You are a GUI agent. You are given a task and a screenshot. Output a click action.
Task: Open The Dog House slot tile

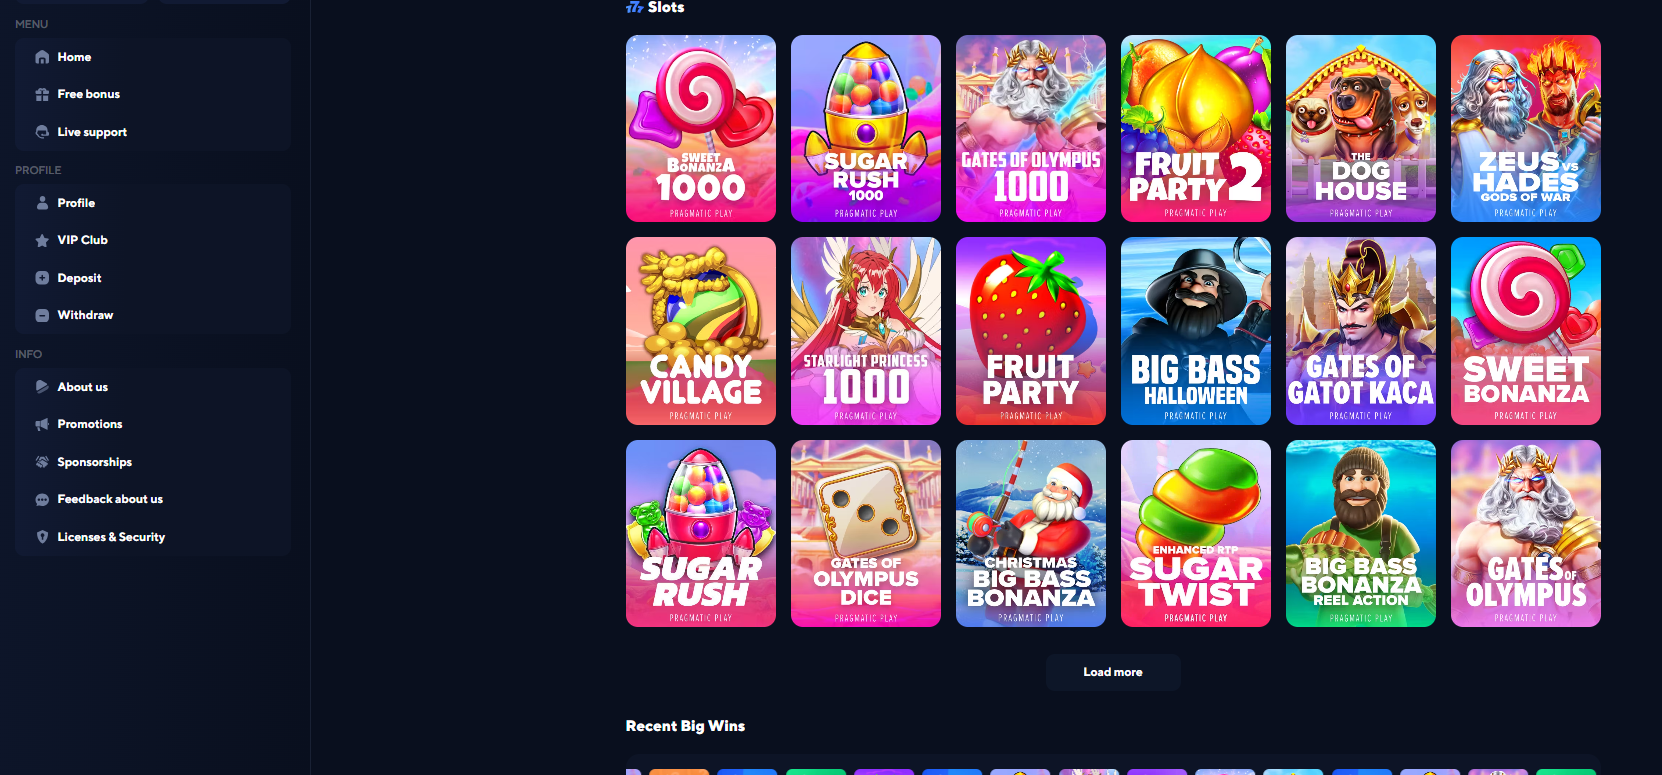1361,129
